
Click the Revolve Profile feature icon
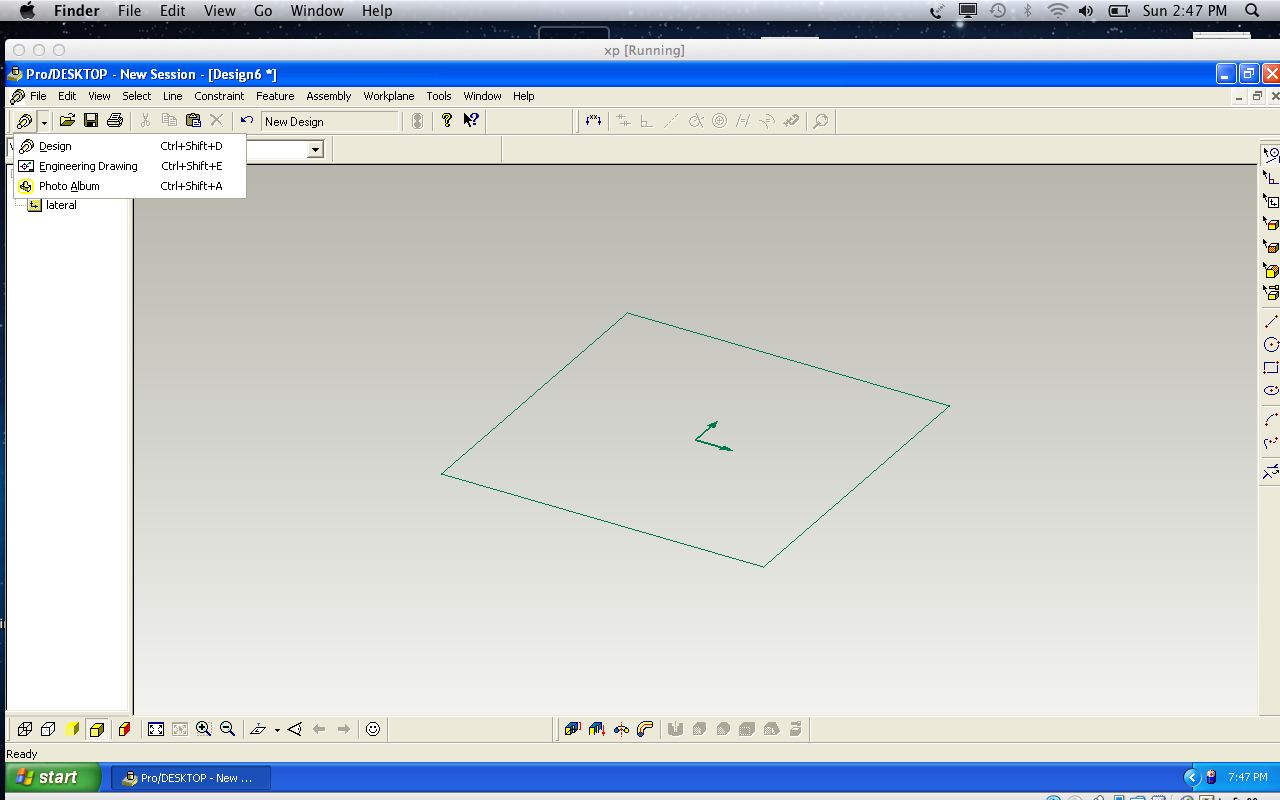(621, 729)
